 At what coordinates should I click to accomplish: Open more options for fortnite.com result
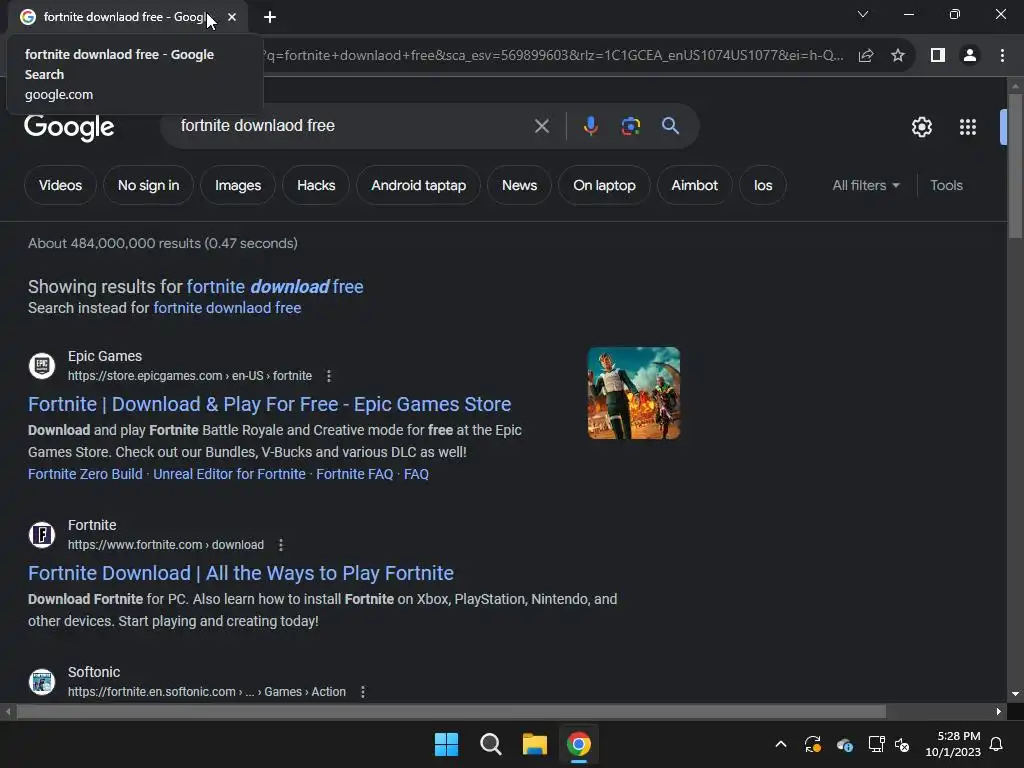281,545
